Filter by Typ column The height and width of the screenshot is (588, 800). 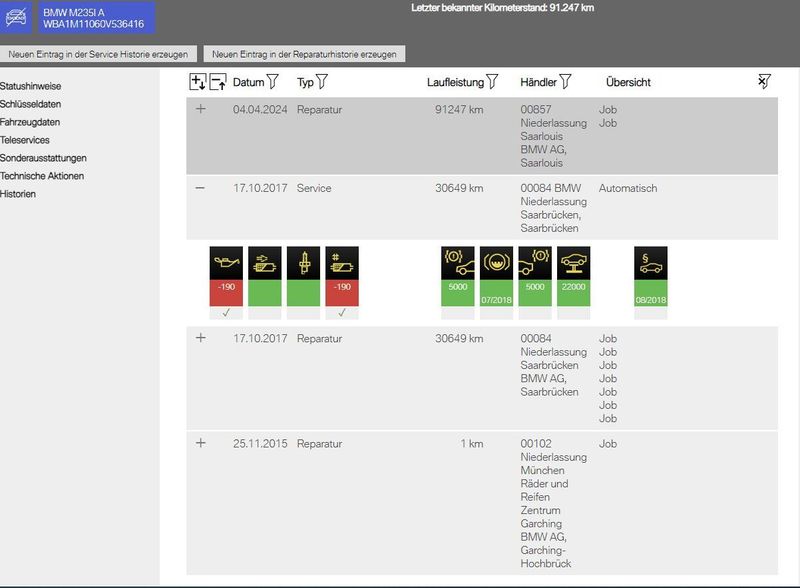321,82
